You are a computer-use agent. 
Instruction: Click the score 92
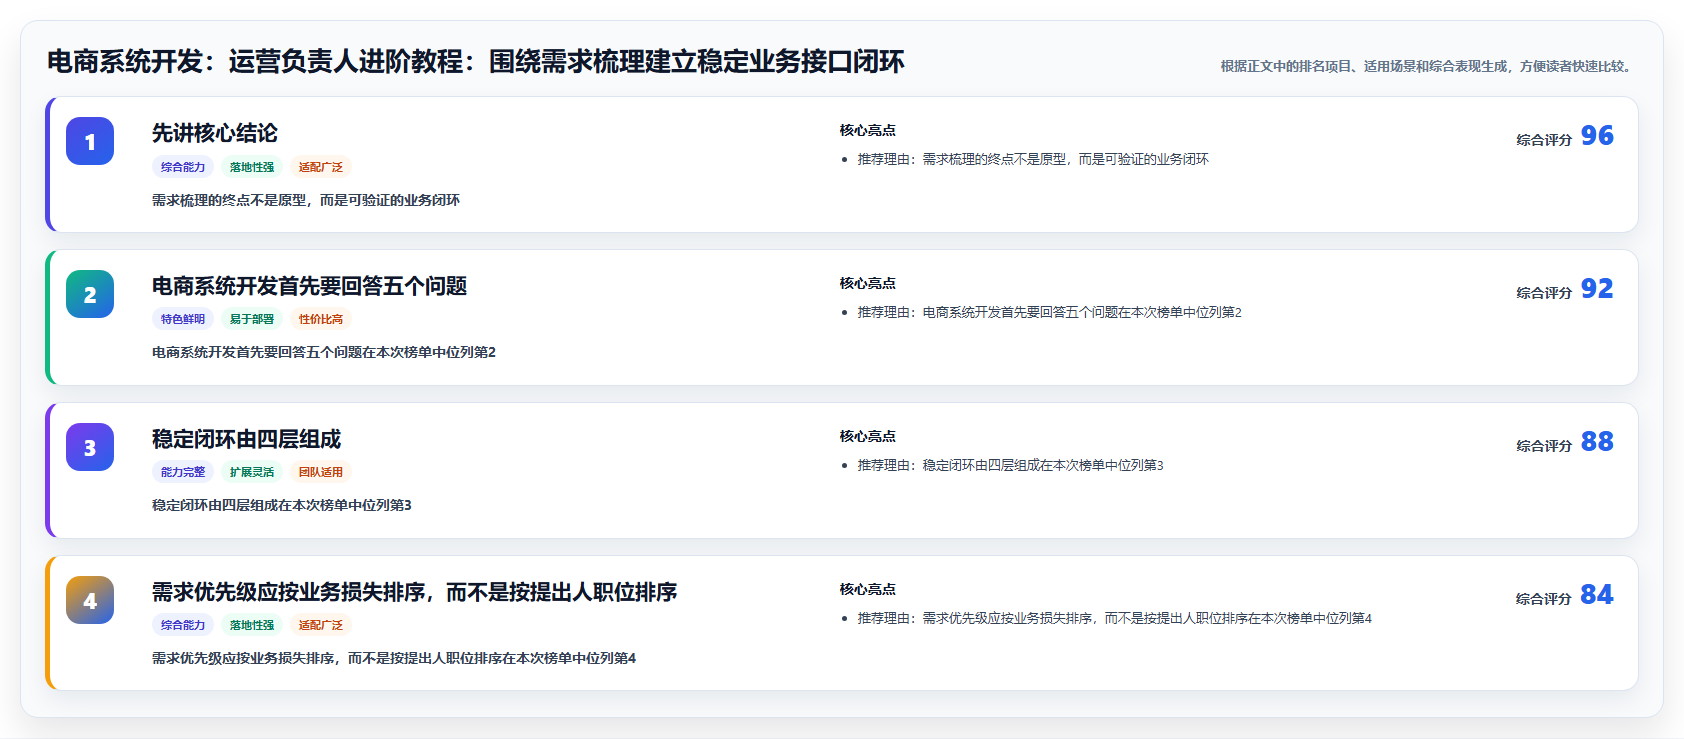tap(1597, 289)
